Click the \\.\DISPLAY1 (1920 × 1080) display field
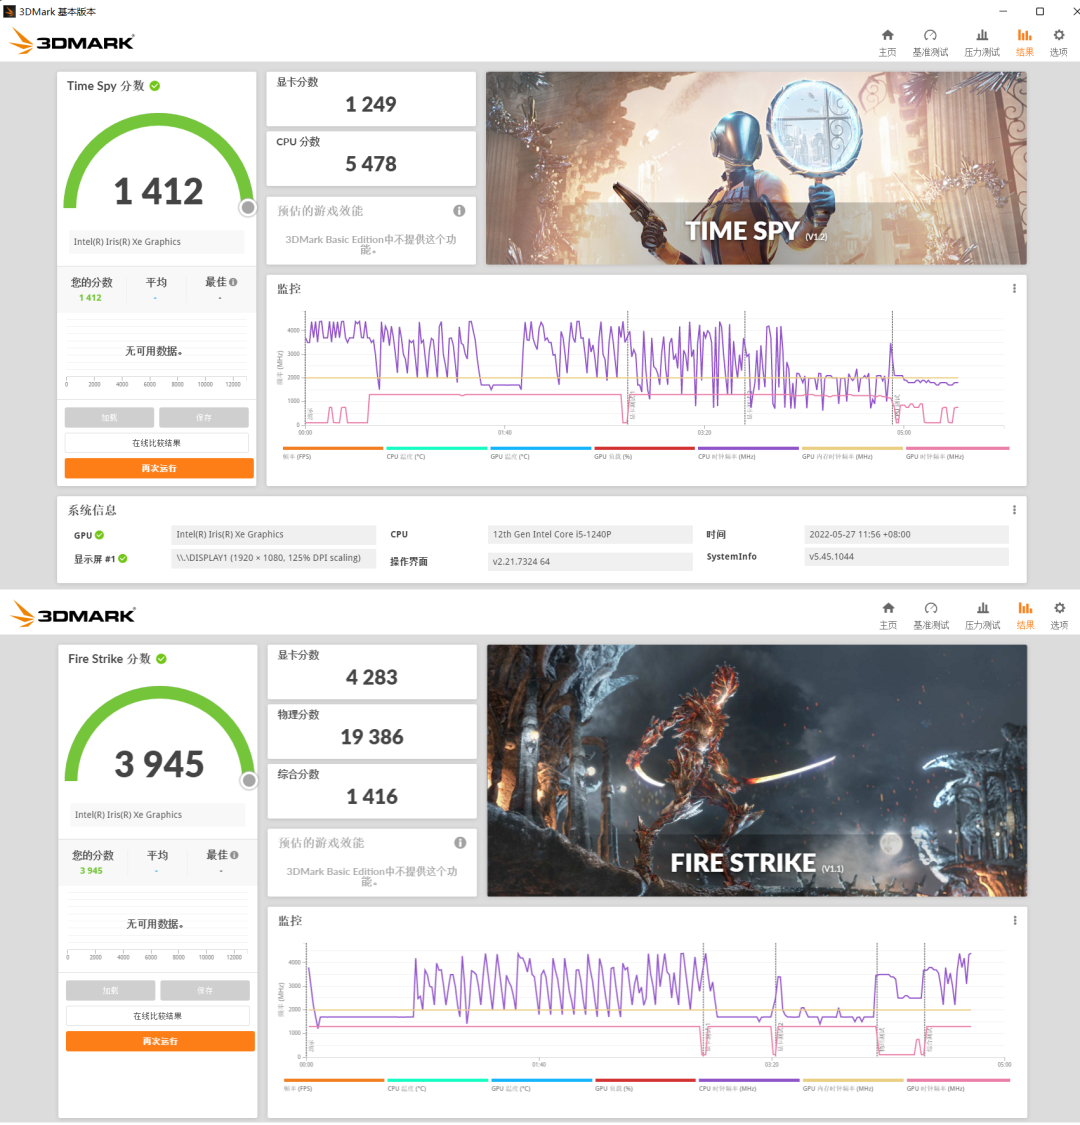 [x=273, y=558]
